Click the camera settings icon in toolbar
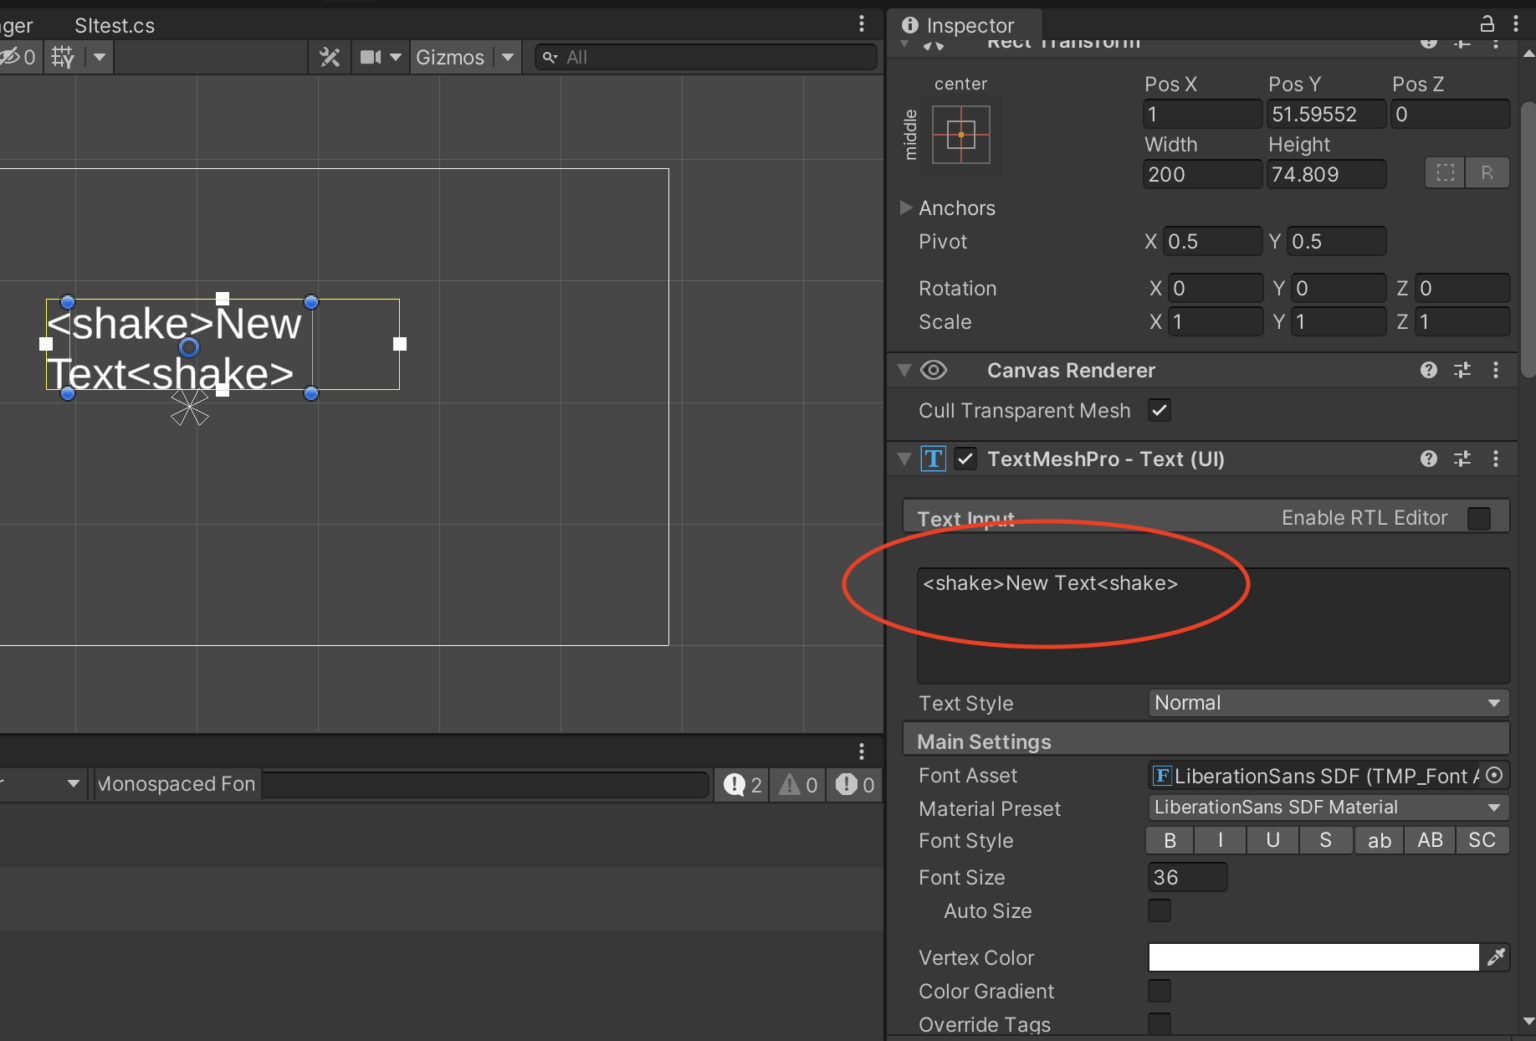This screenshot has height=1041, width=1536. [x=372, y=57]
